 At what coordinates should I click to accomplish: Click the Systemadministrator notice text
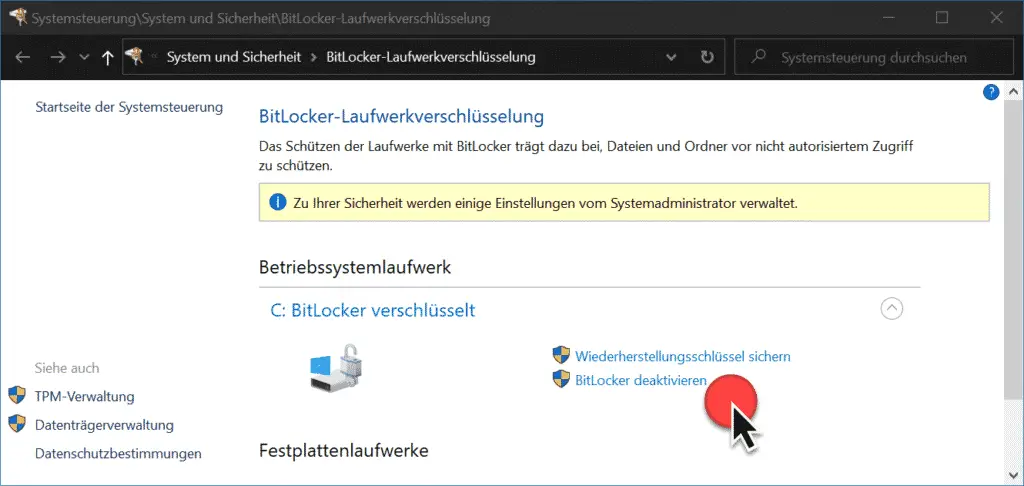546,203
